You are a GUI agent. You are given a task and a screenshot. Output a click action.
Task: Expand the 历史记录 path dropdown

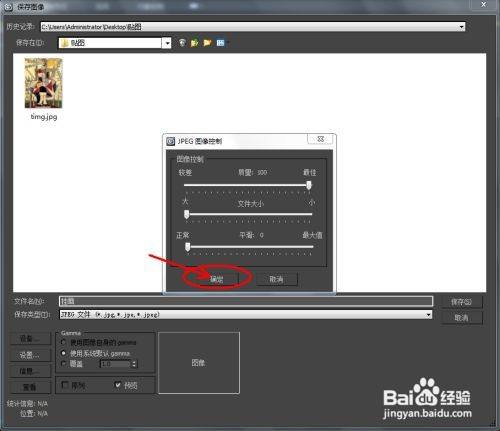click(461, 27)
